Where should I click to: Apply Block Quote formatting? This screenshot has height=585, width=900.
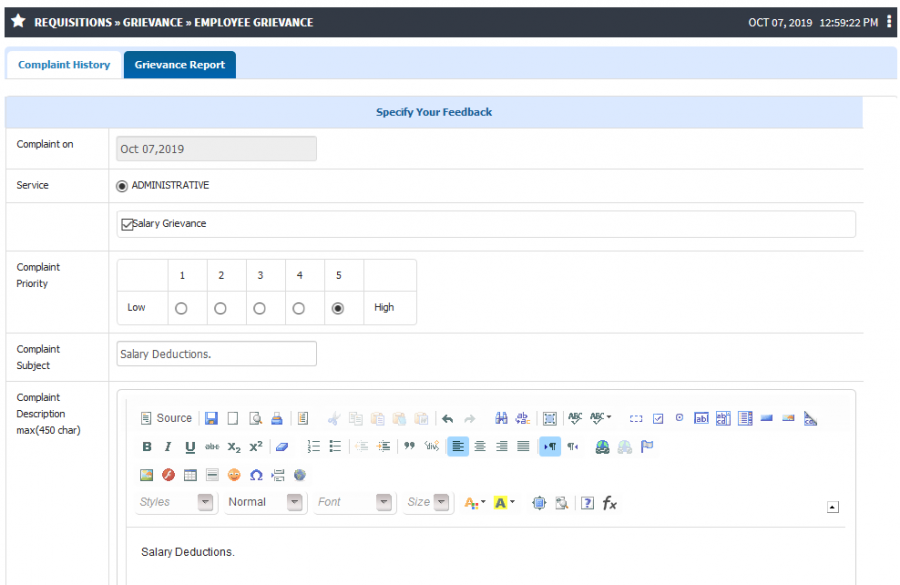tap(409, 446)
